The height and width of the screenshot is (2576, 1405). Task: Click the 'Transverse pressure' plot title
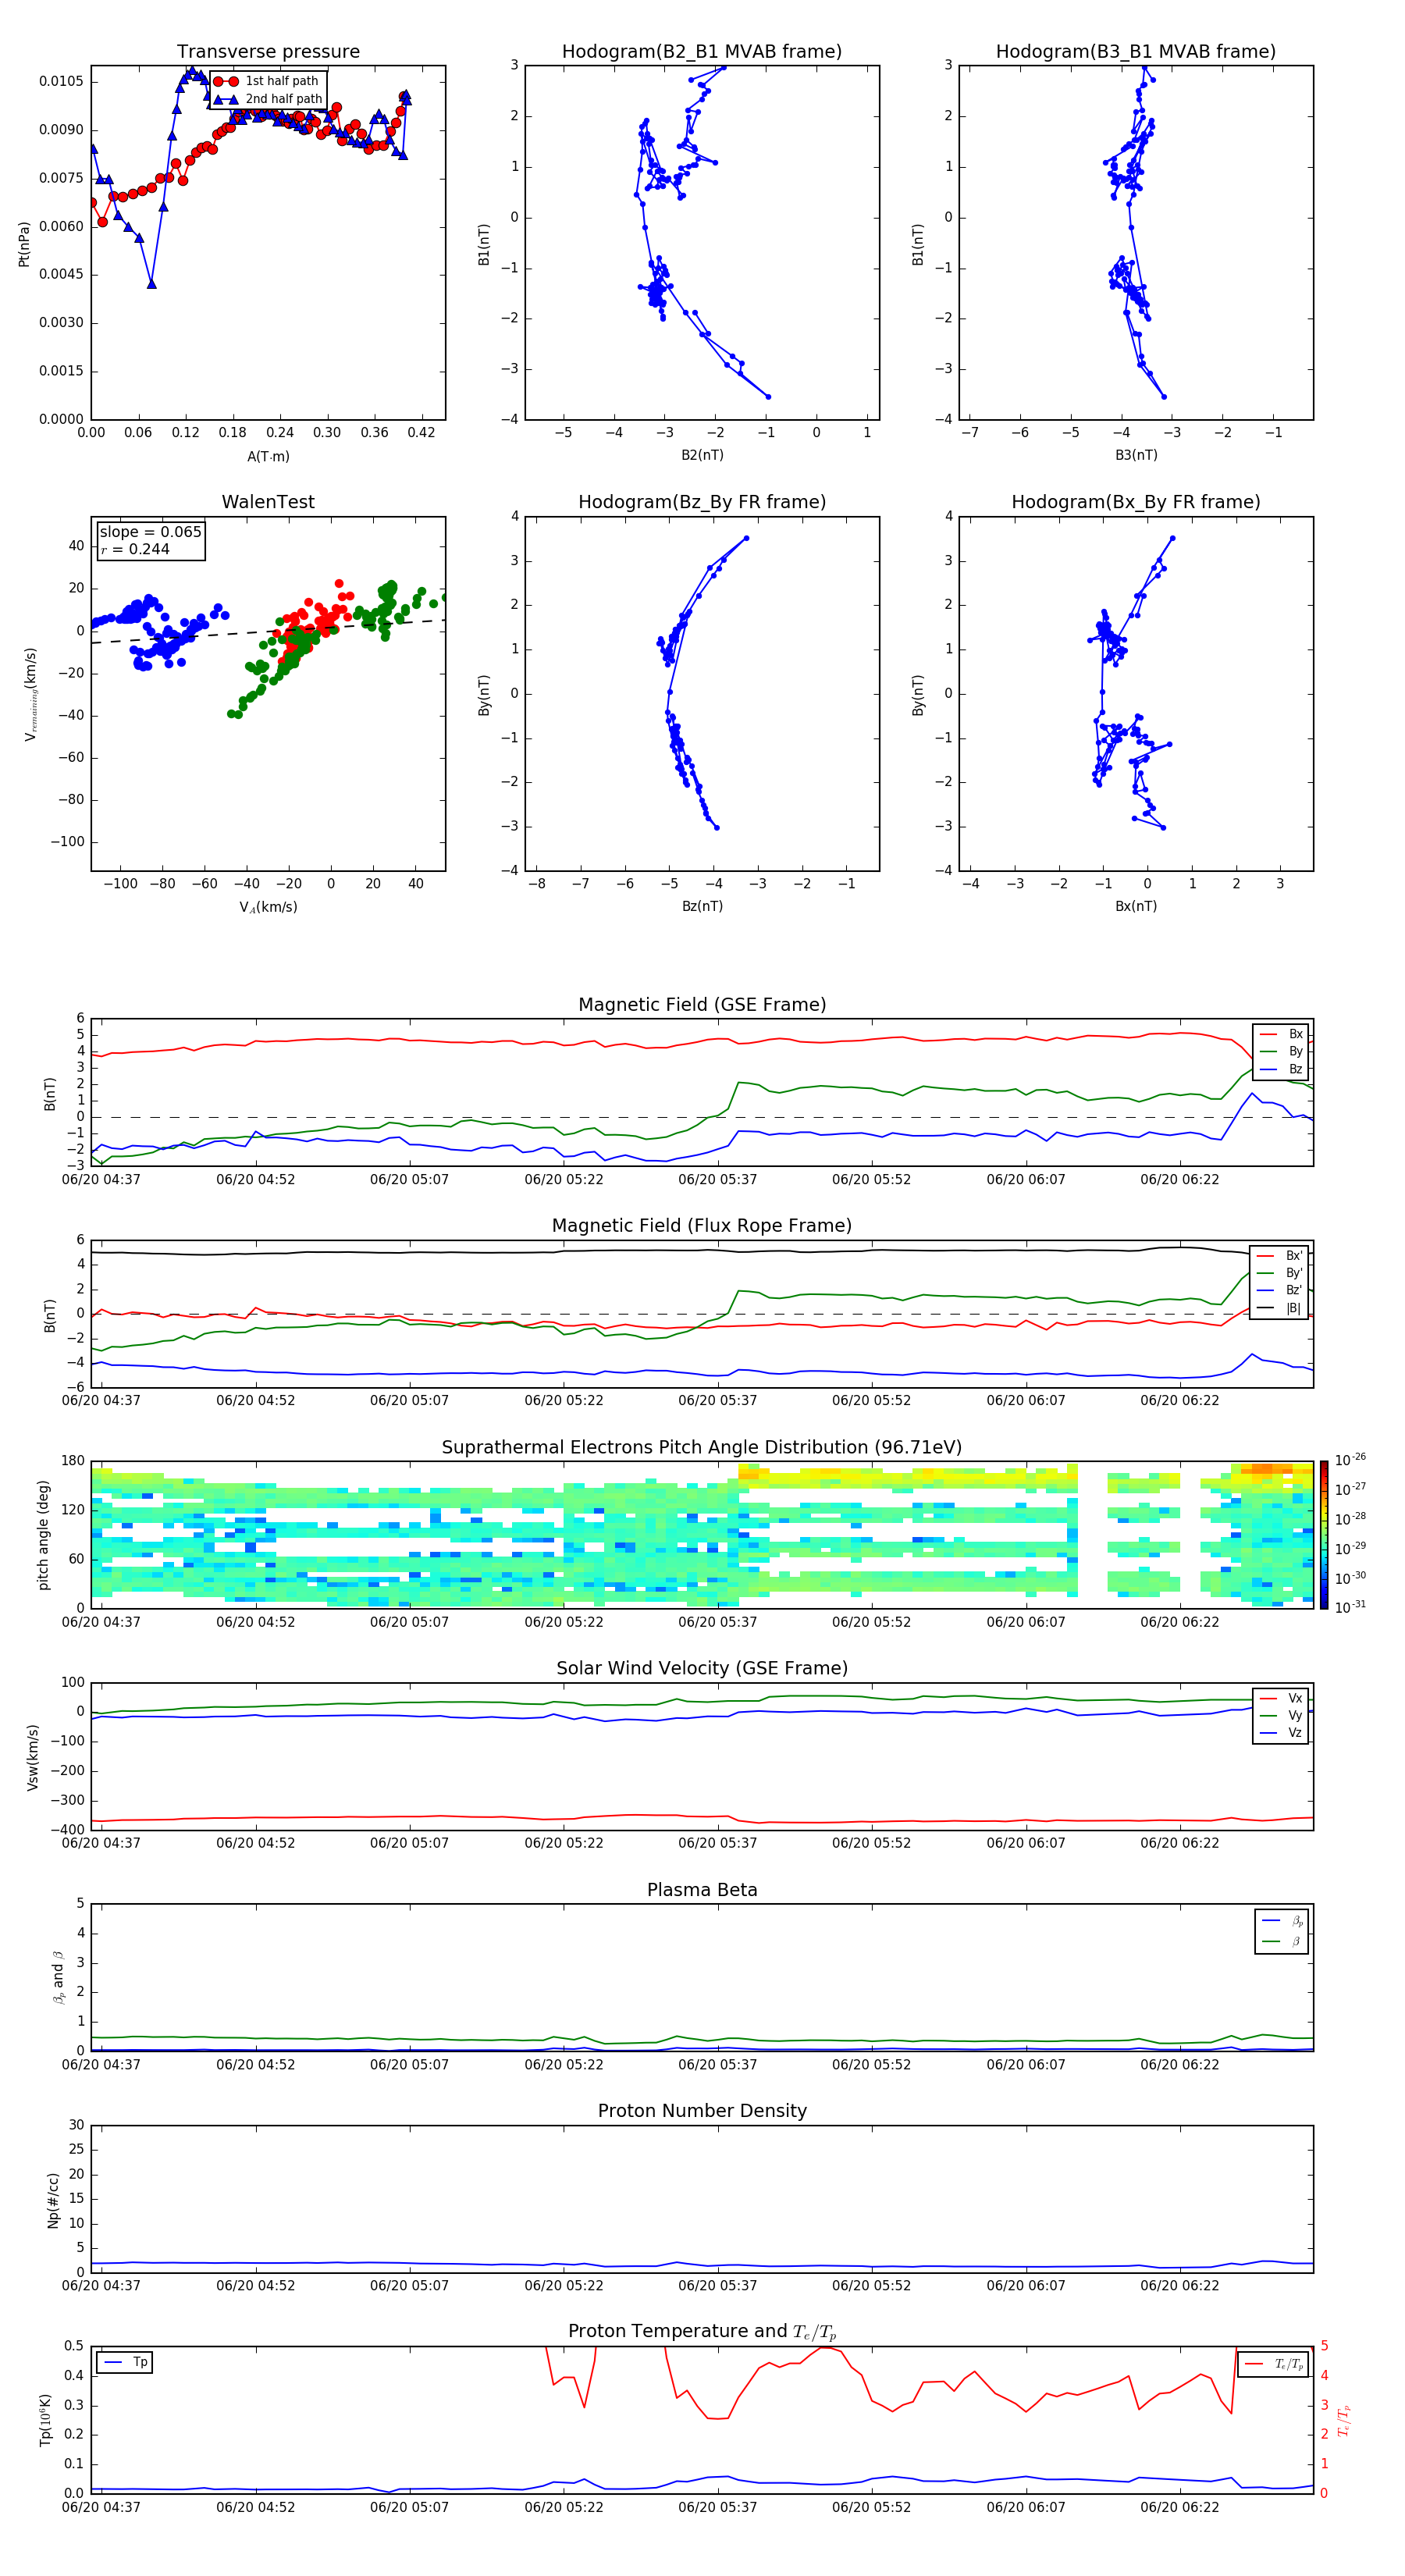[x=268, y=52]
